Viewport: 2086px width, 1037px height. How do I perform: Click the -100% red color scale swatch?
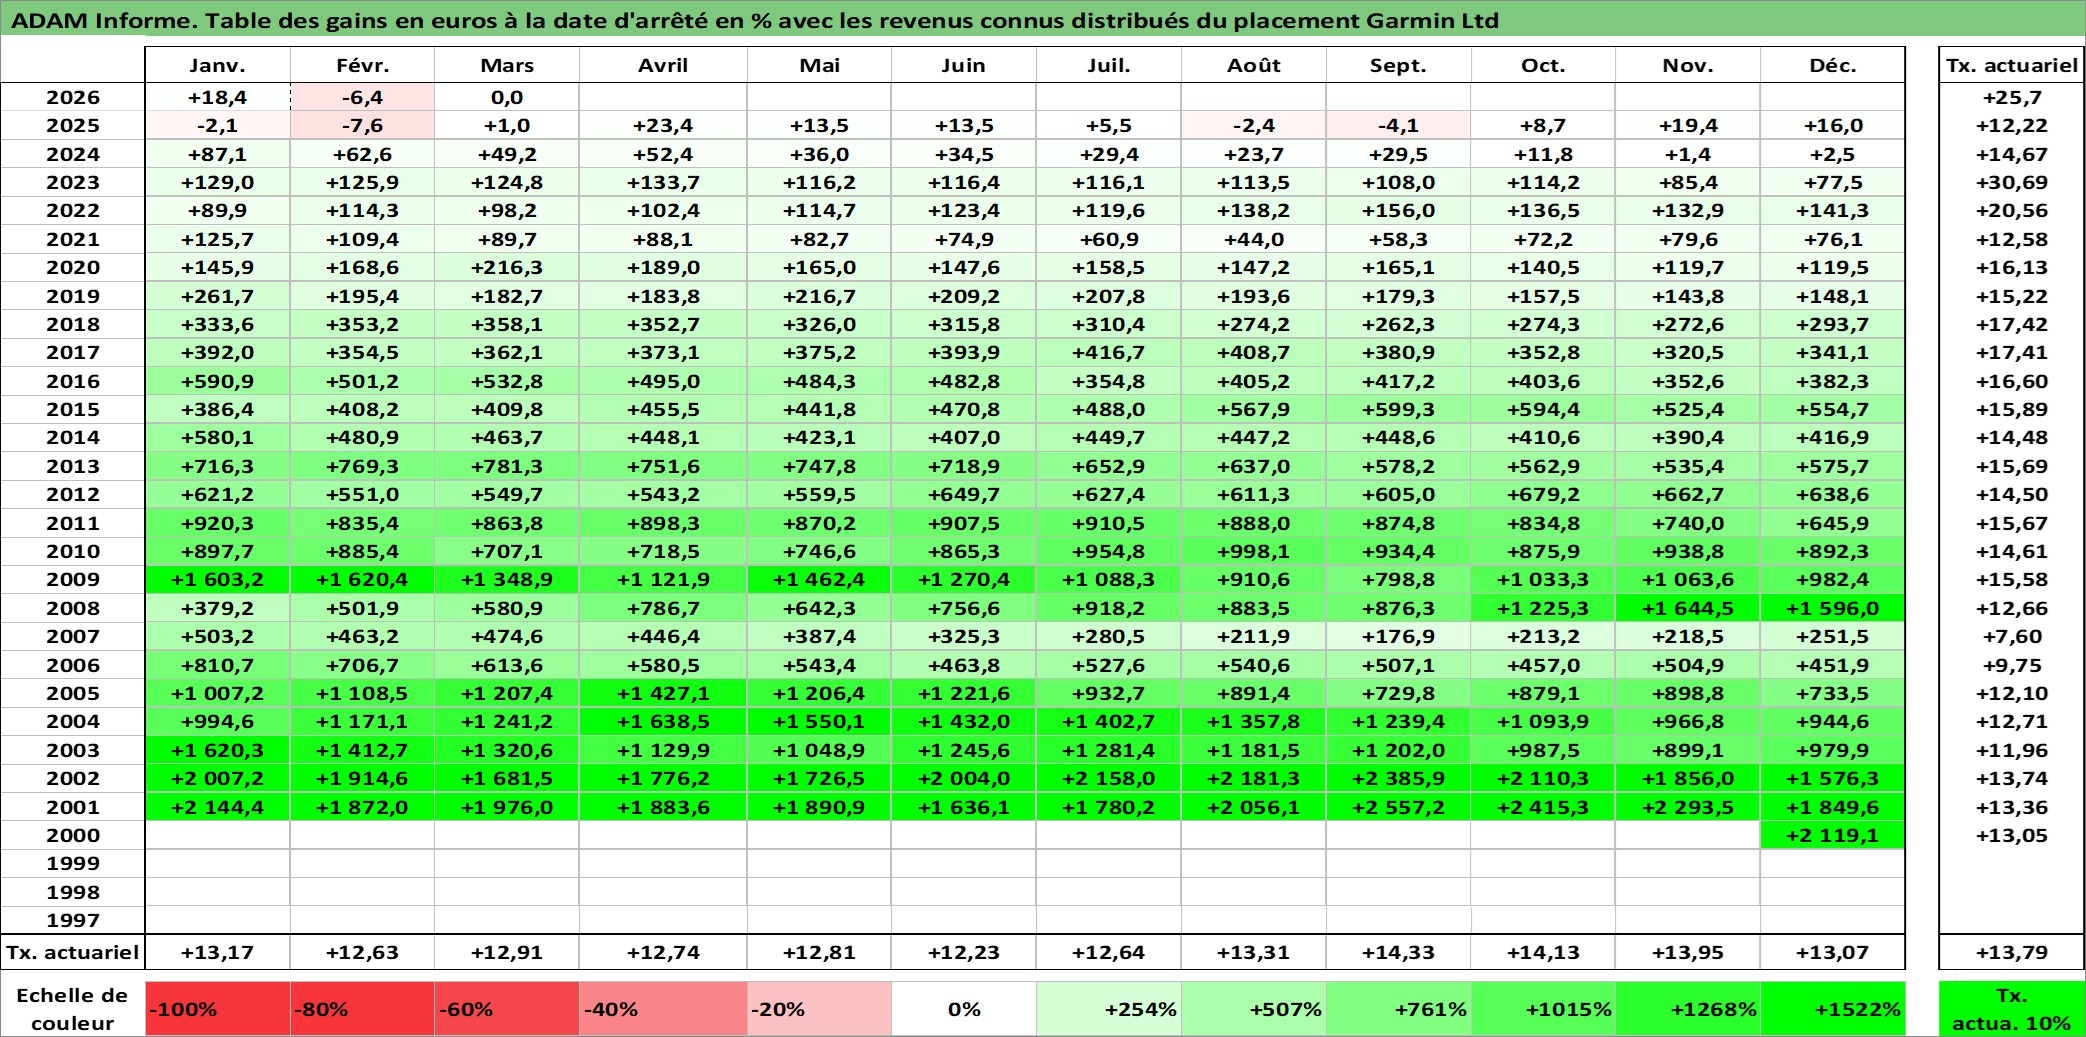[x=218, y=1009]
